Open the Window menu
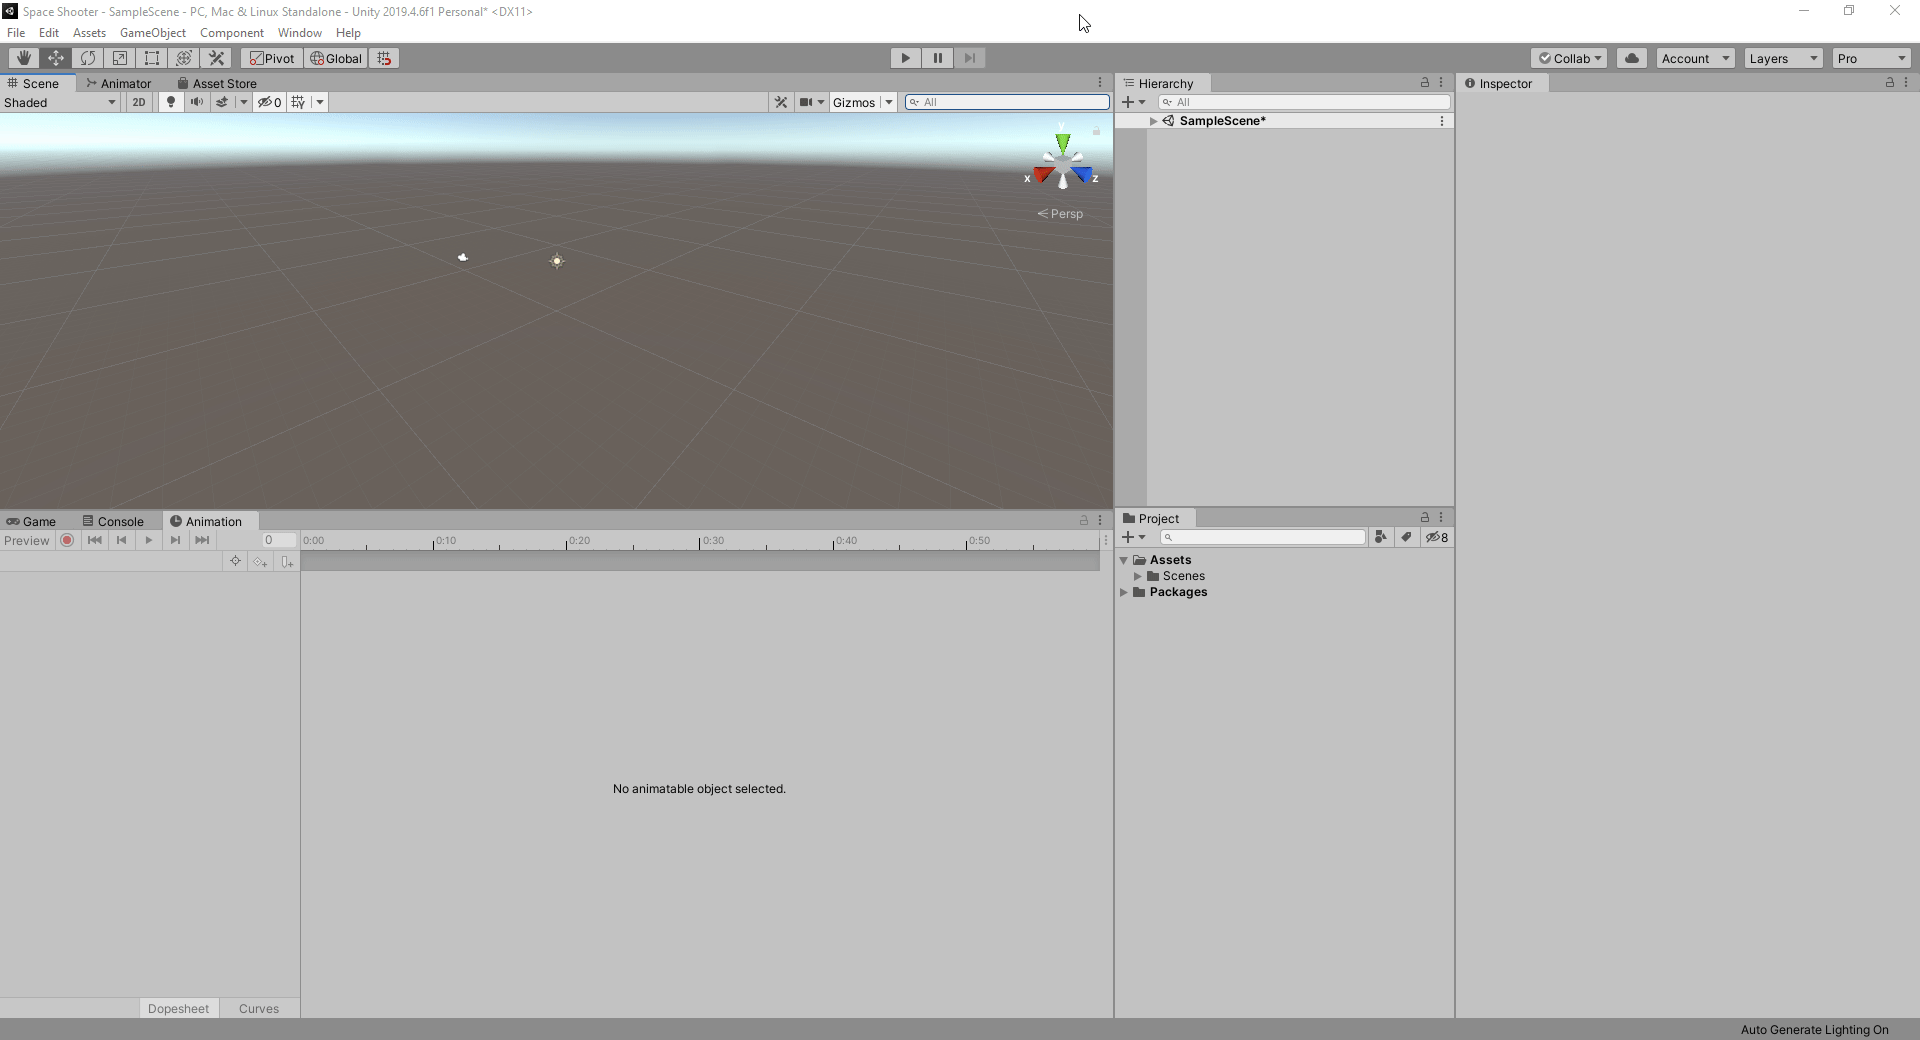The width and height of the screenshot is (1920, 1040). tap(300, 33)
